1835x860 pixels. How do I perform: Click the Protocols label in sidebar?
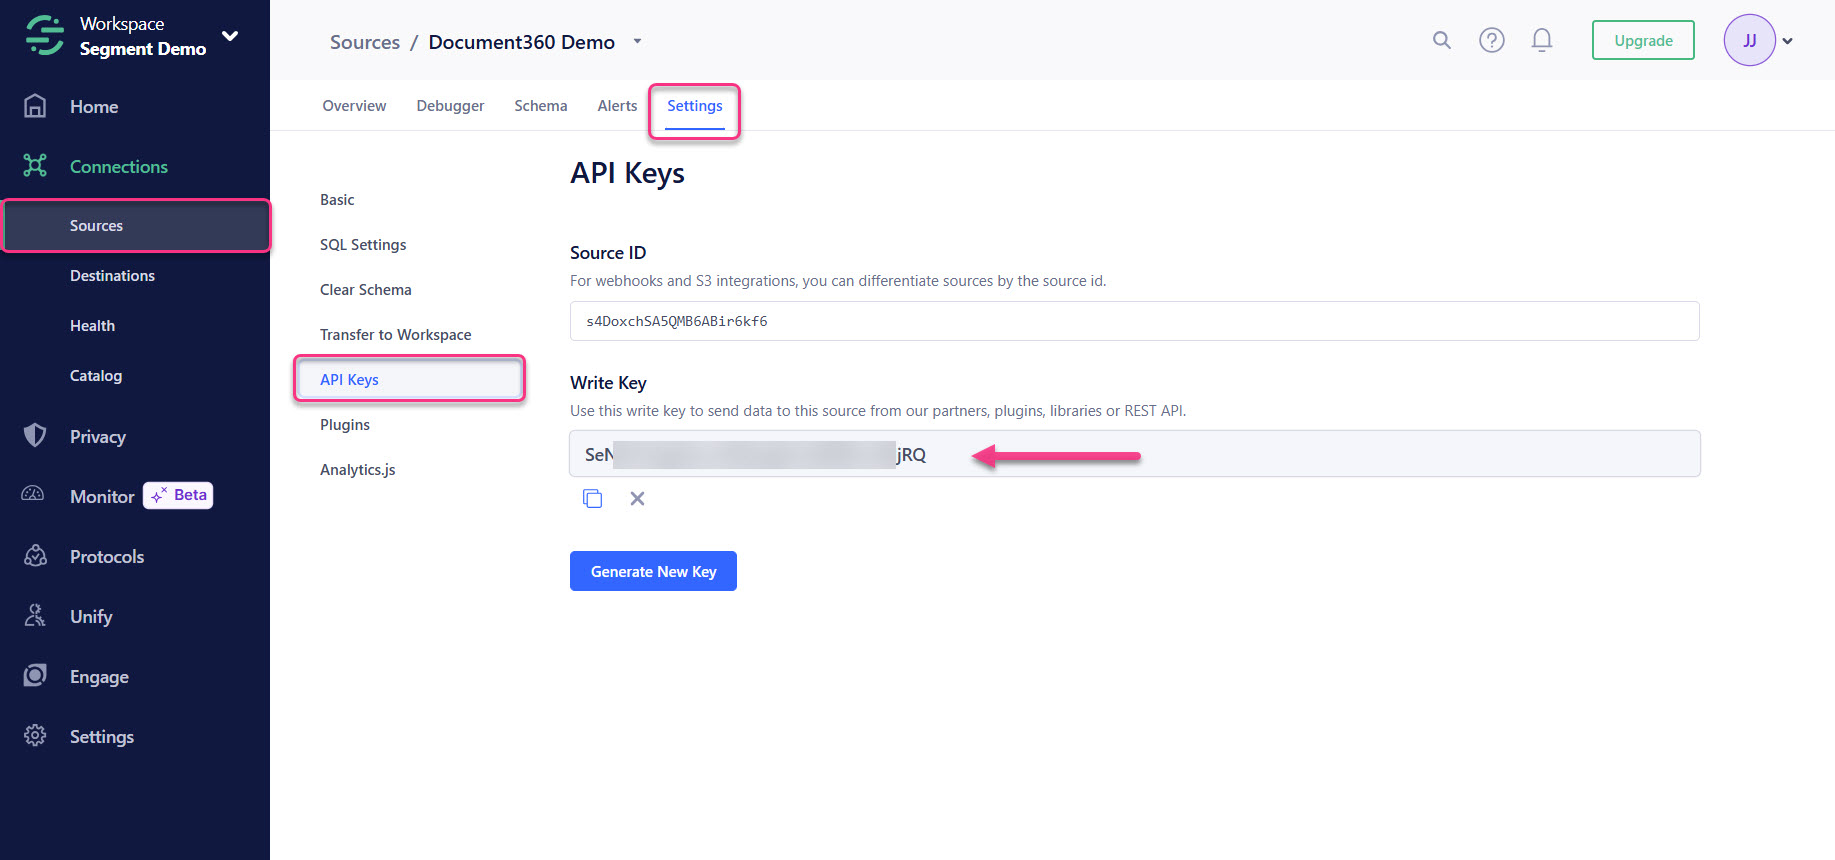[107, 557]
